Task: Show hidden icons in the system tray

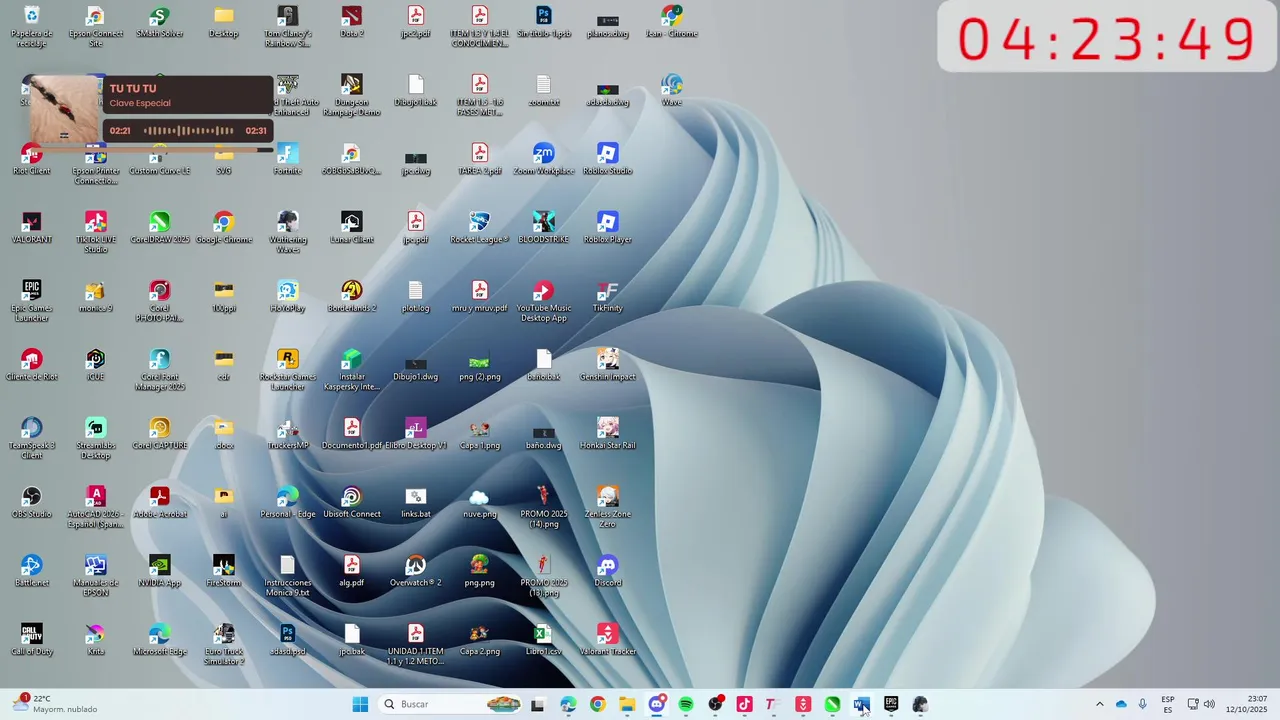Action: [x=1100, y=704]
